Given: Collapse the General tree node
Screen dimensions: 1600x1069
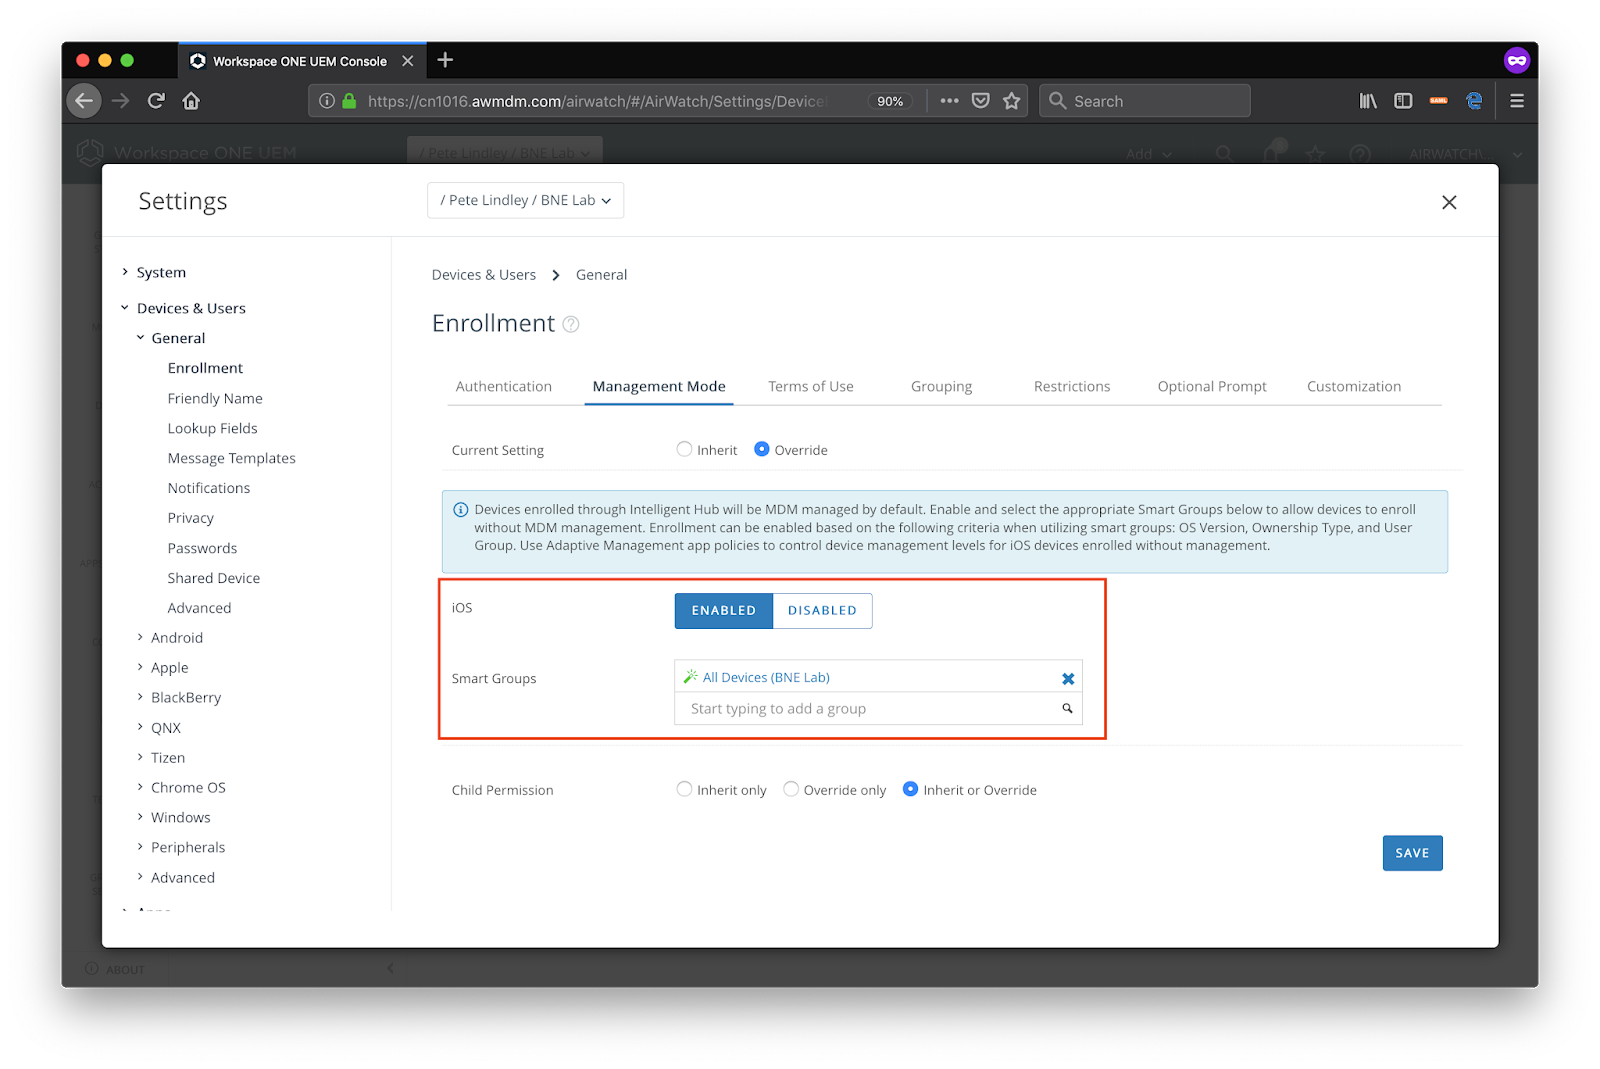Looking at the screenshot, I should coord(140,338).
